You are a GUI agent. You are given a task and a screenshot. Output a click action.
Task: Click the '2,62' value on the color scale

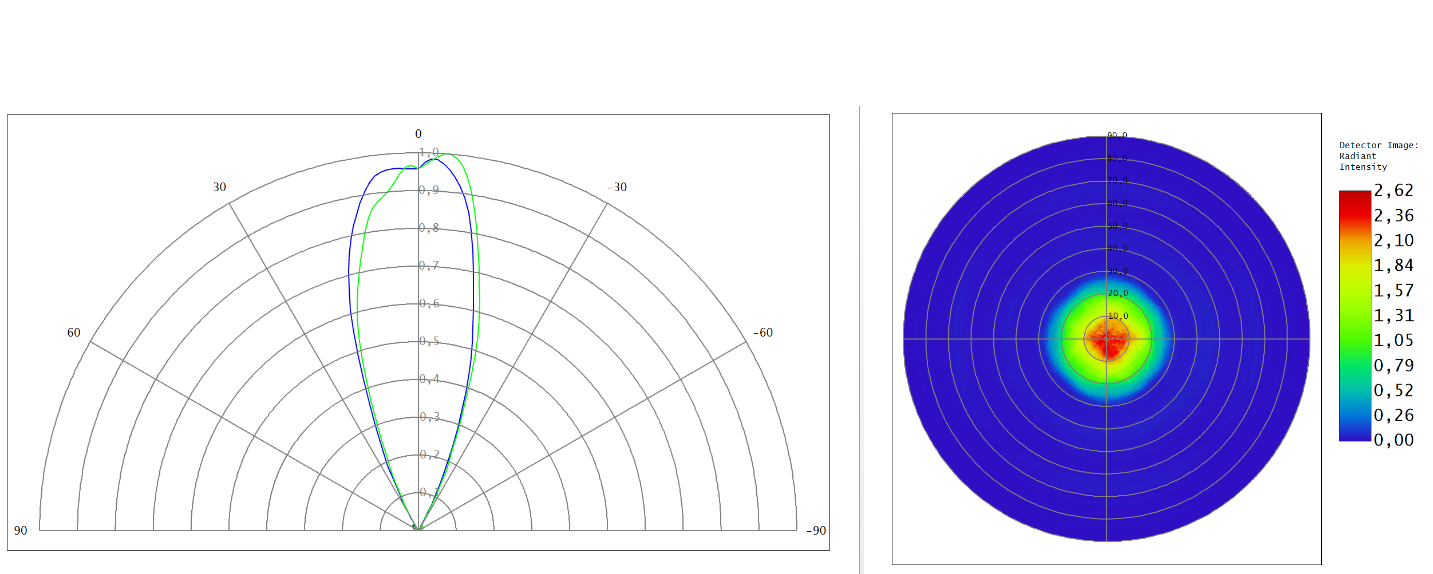point(1394,190)
